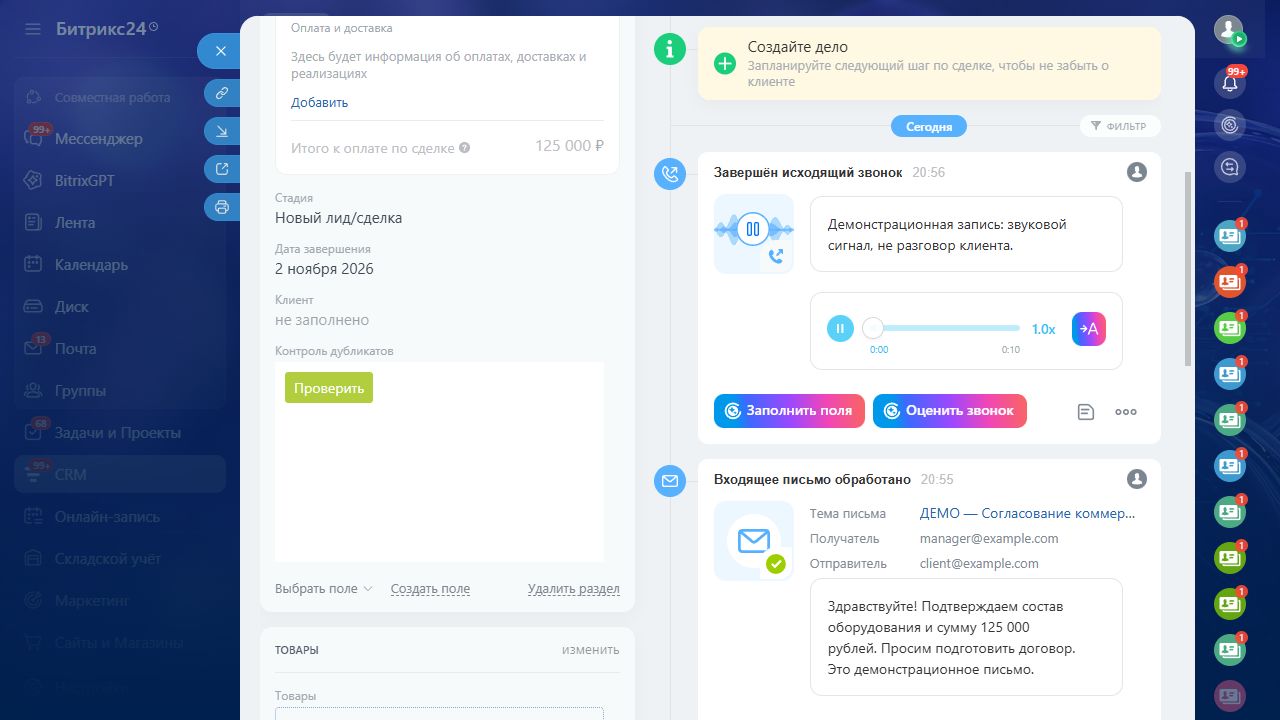
Task: Close the deal slider with the X button
Action: [x=221, y=51]
